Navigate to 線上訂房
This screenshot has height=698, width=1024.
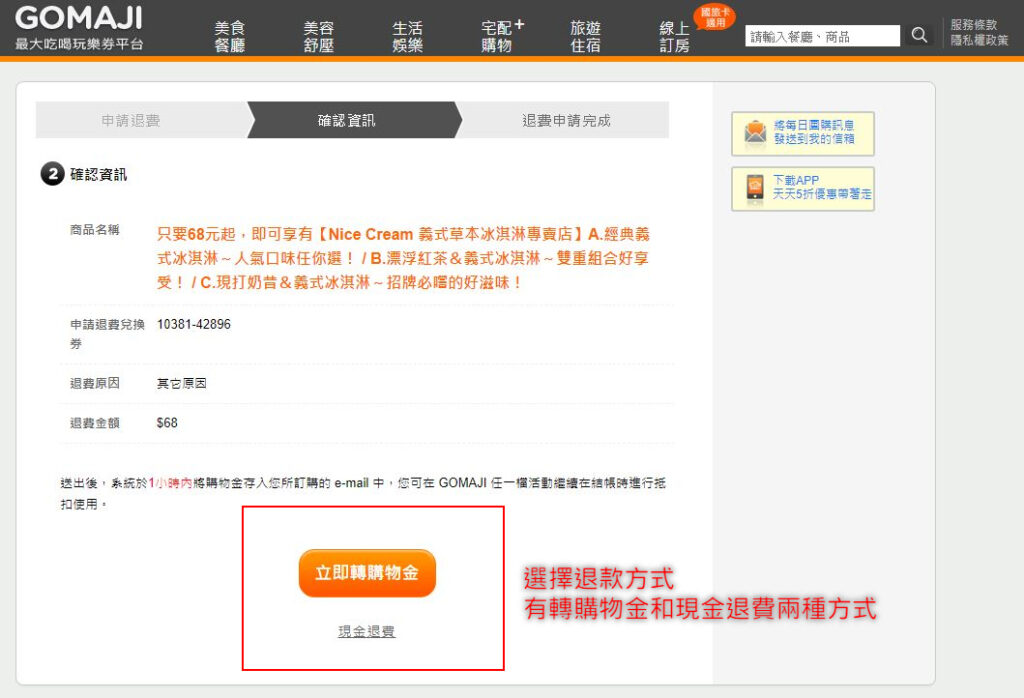(674, 37)
